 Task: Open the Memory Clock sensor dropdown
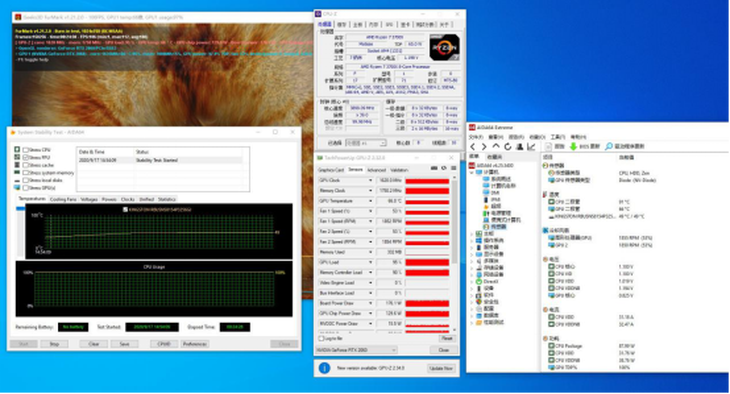point(371,190)
